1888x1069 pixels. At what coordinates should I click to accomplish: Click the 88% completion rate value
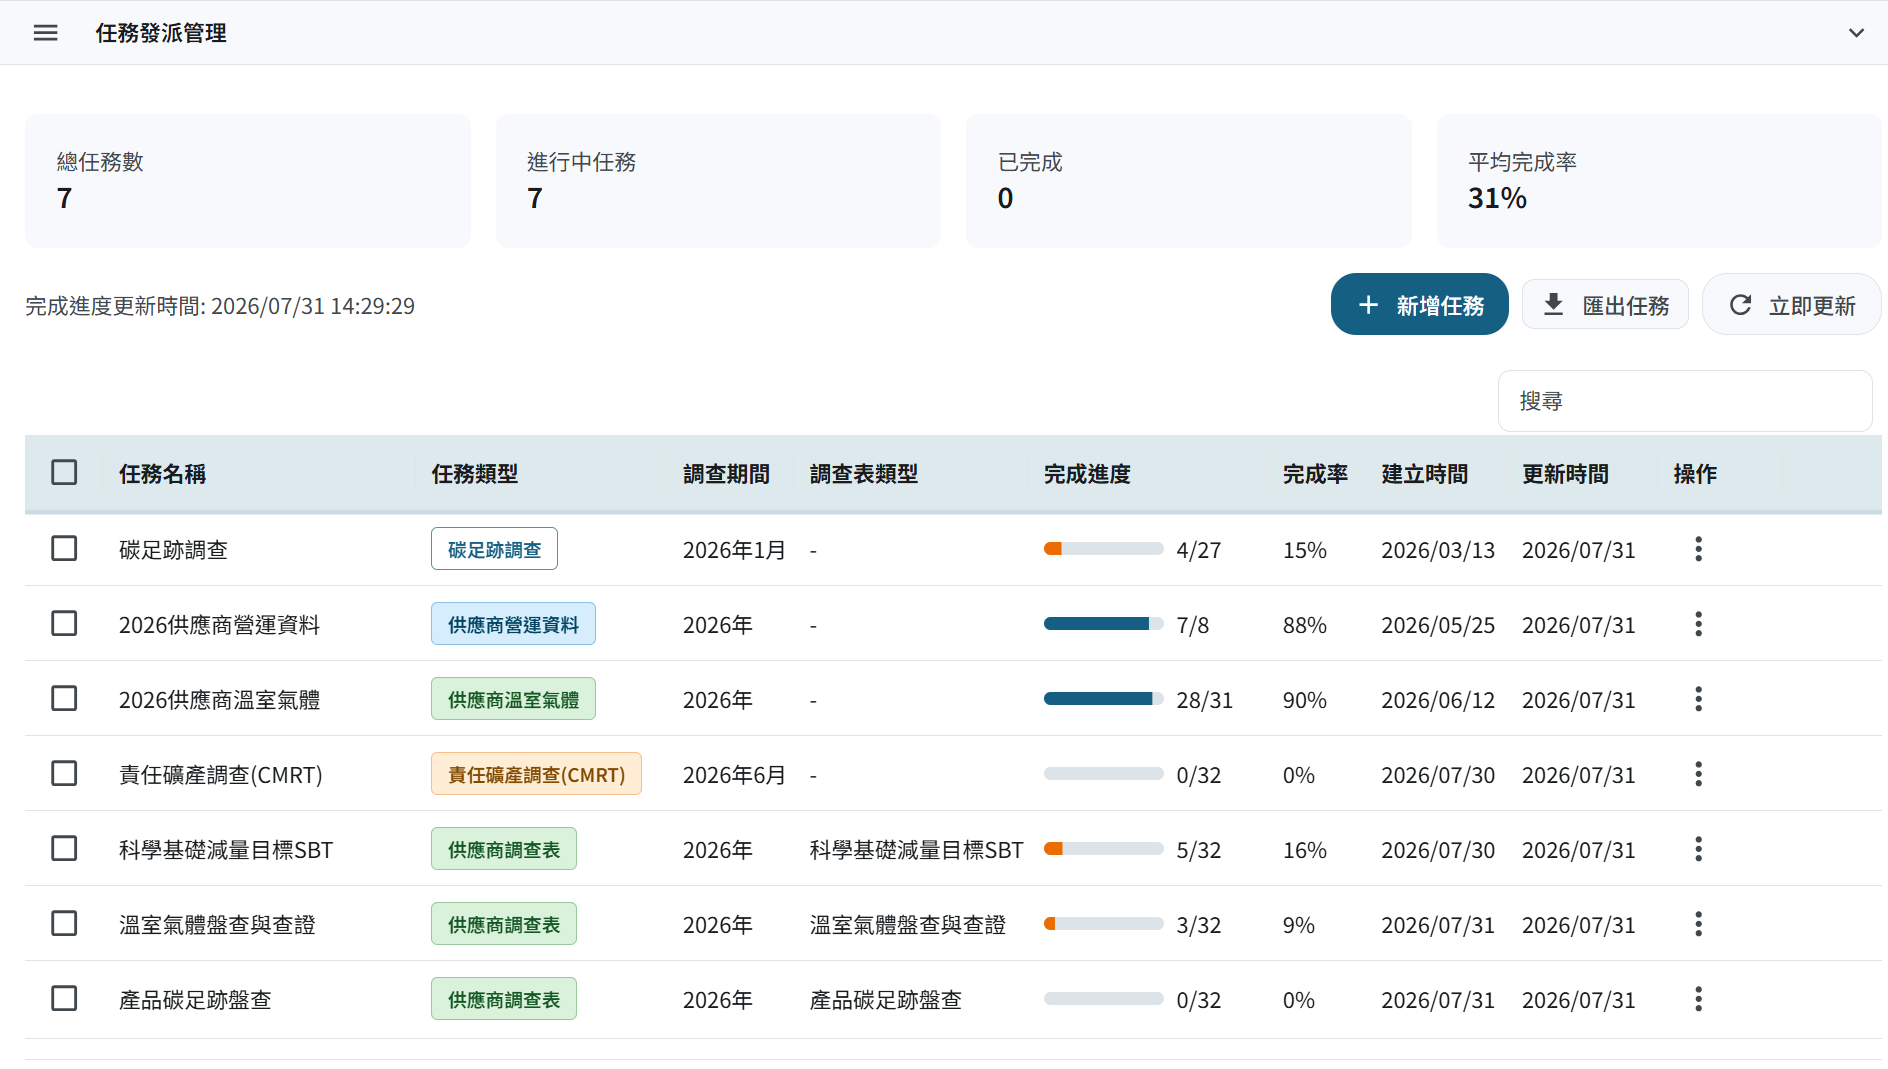coord(1305,625)
